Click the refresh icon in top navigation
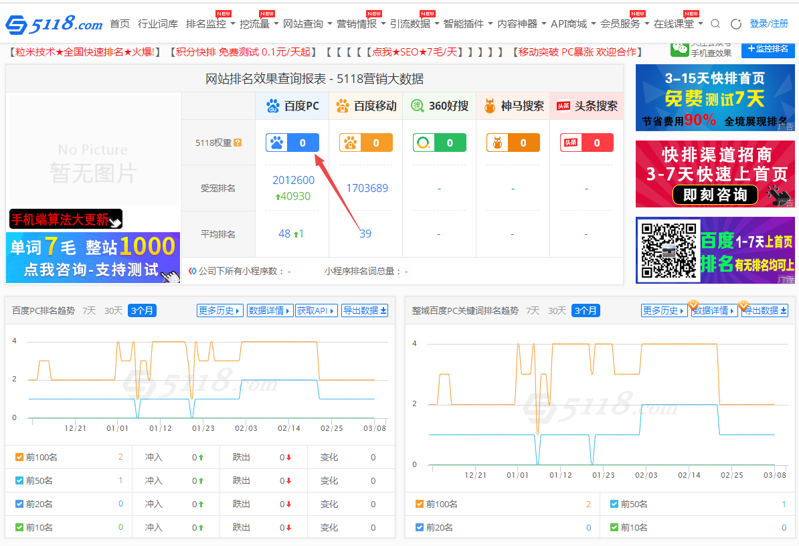This screenshot has height=546, width=799. tap(736, 24)
